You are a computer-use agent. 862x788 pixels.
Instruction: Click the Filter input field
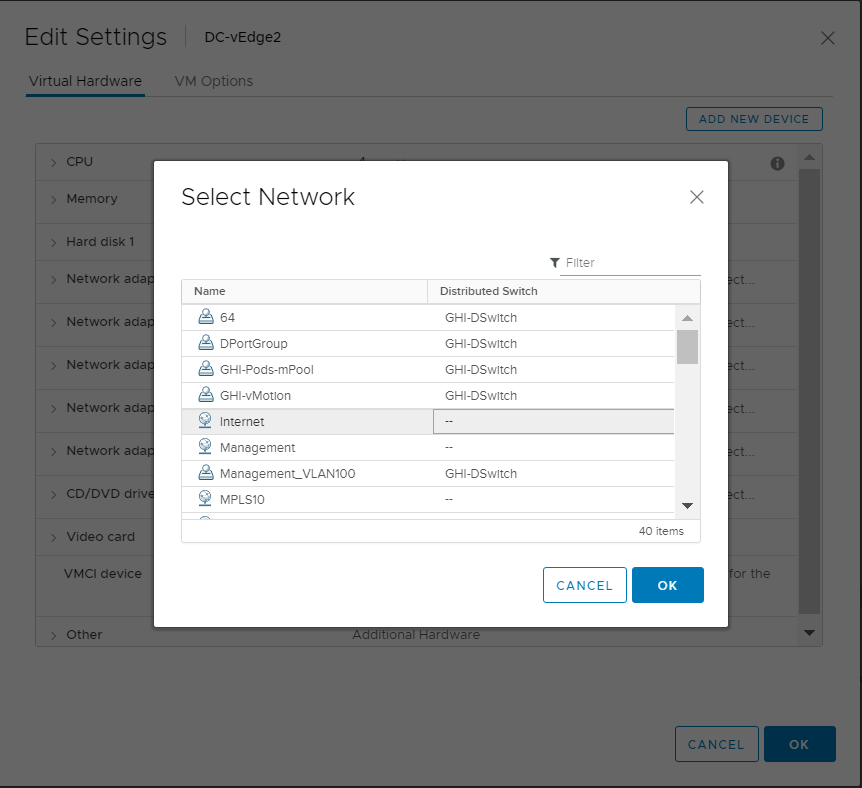[x=630, y=263]
